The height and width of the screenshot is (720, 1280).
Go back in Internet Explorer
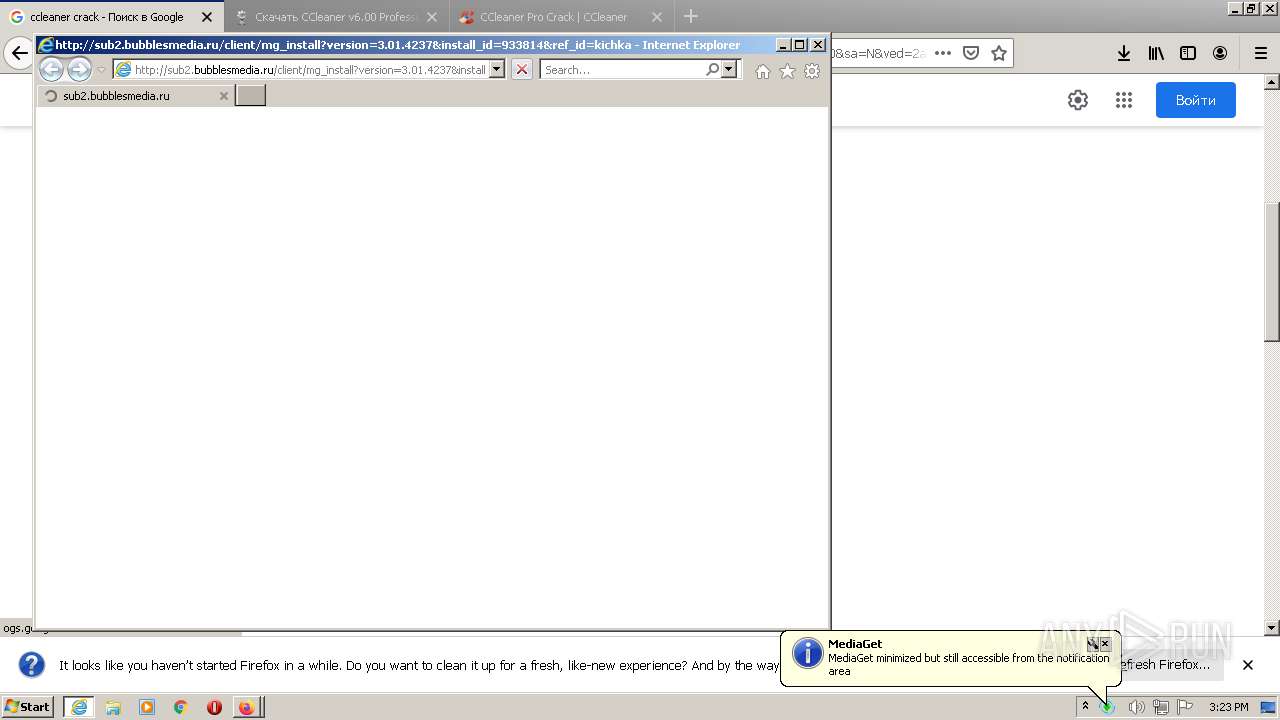click(x=51, y=69)
